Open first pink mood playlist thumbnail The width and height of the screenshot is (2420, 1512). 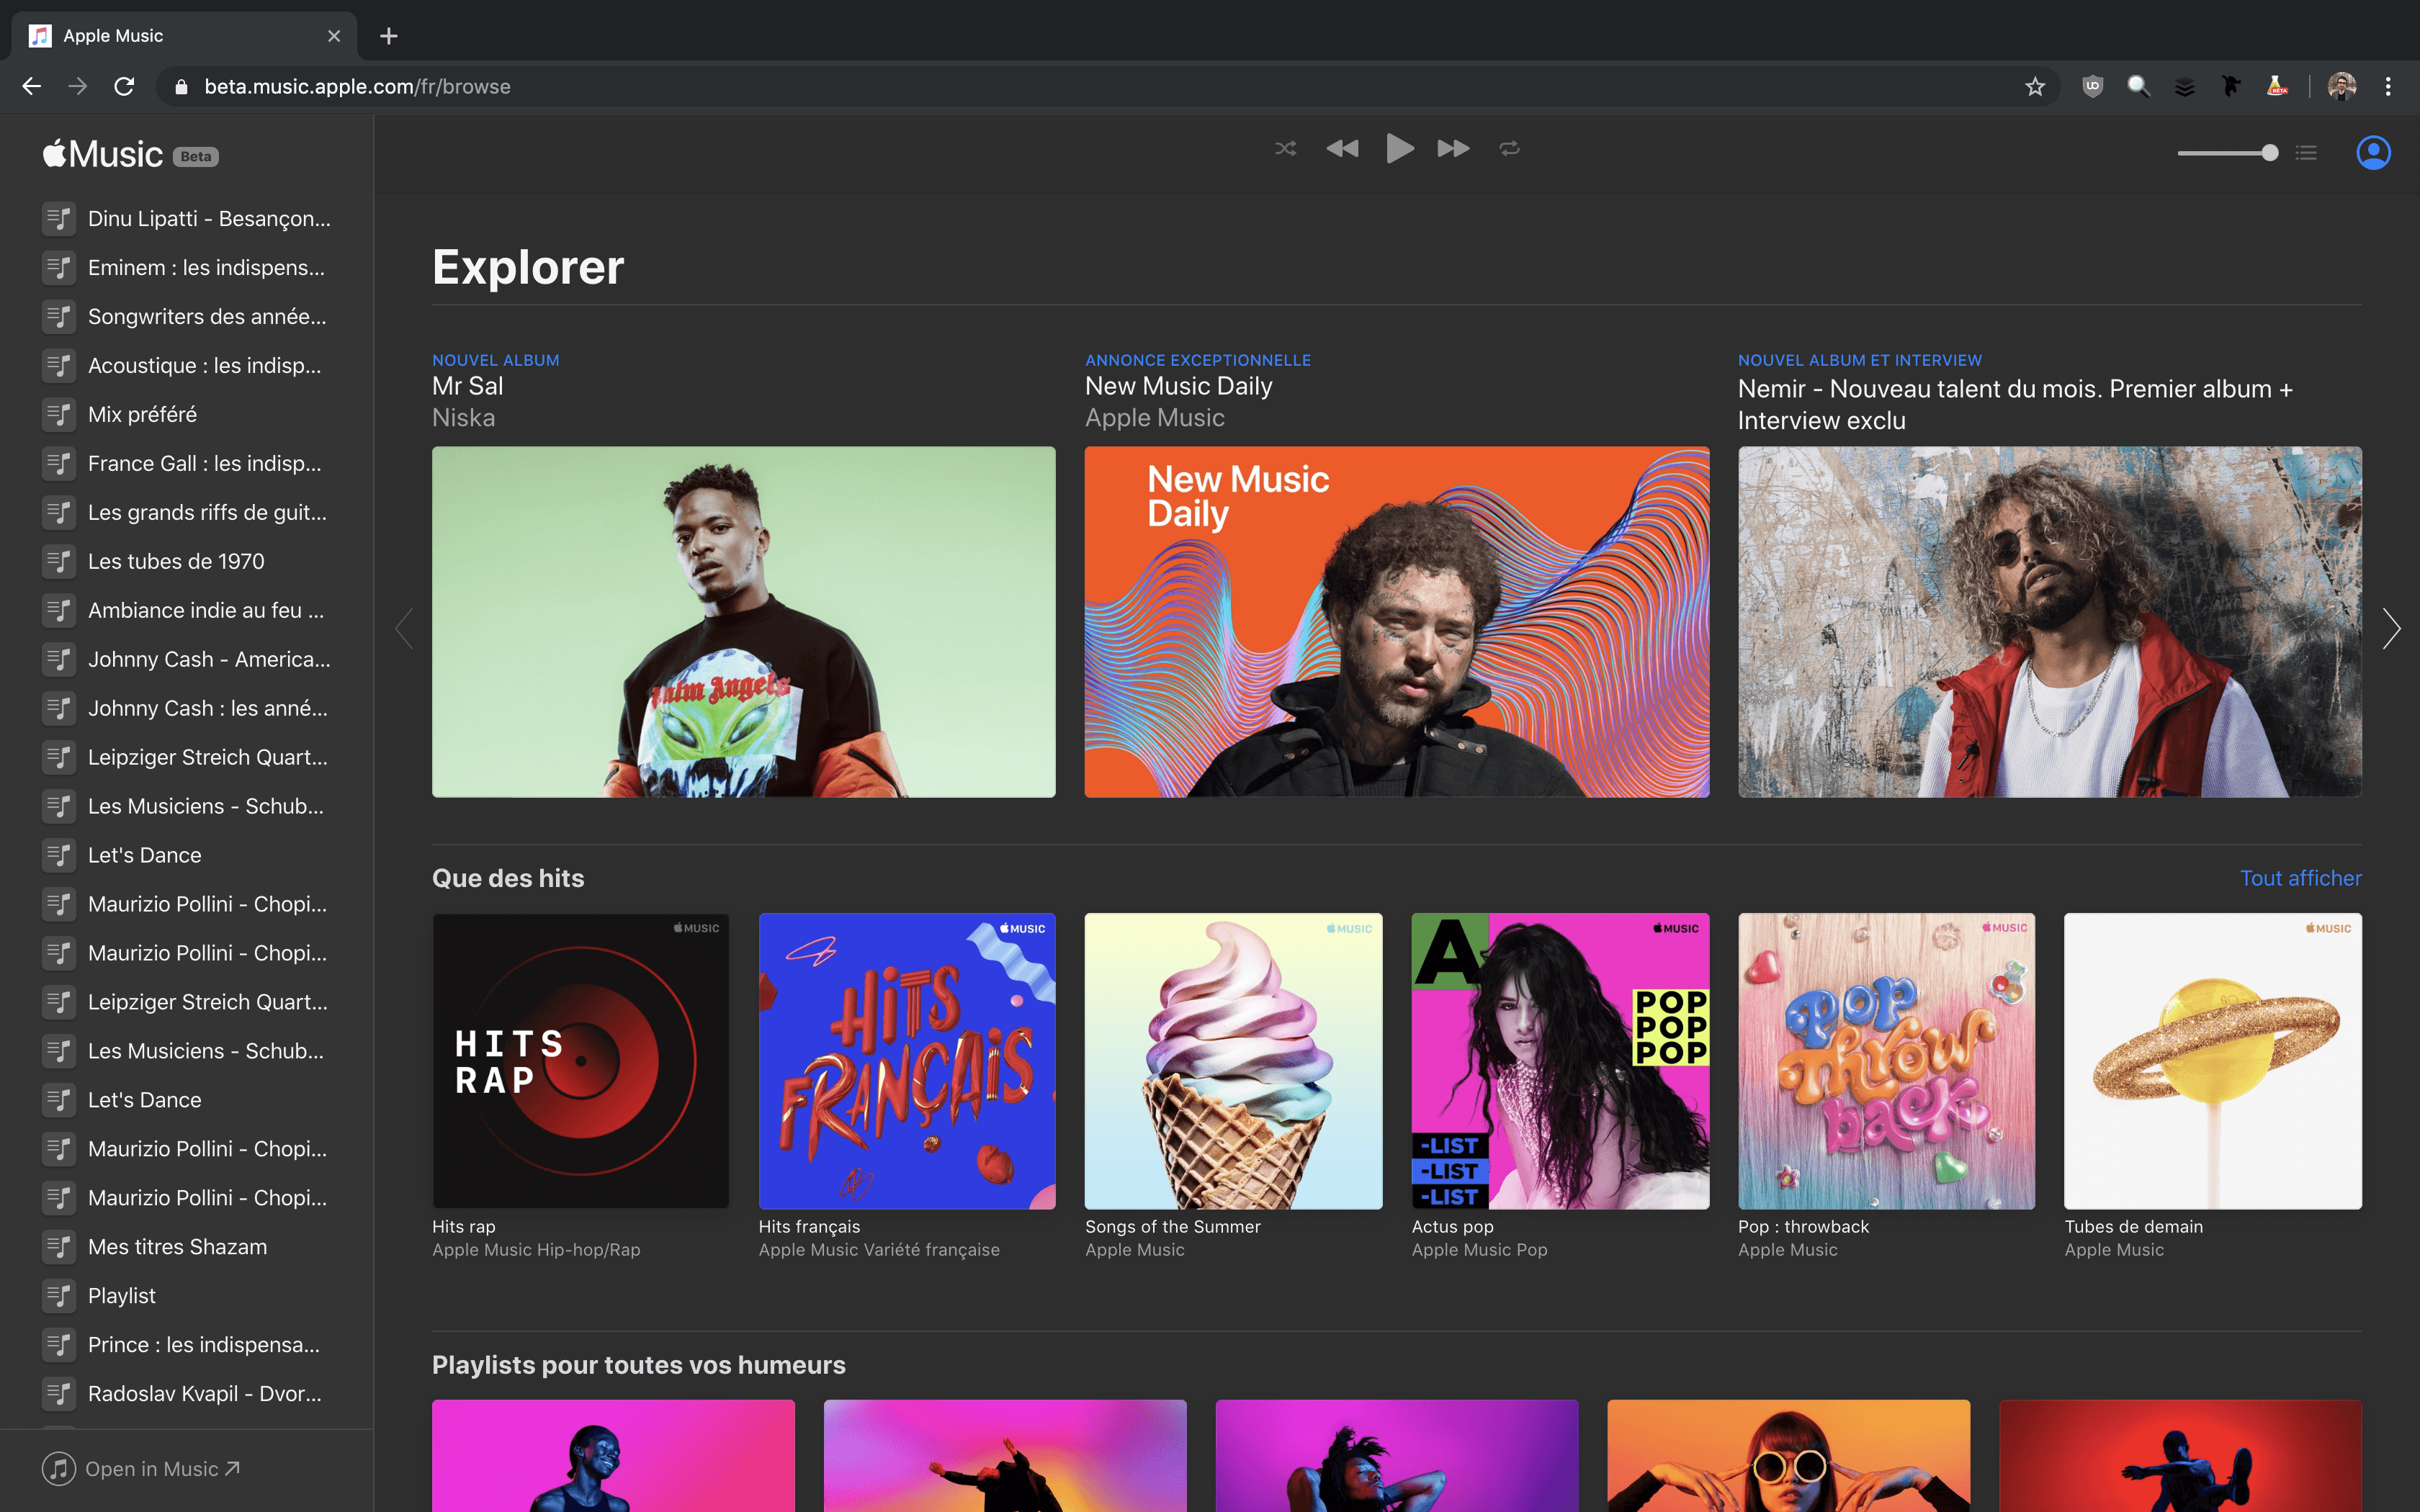pyautogui.click(x=613, y=1456)
